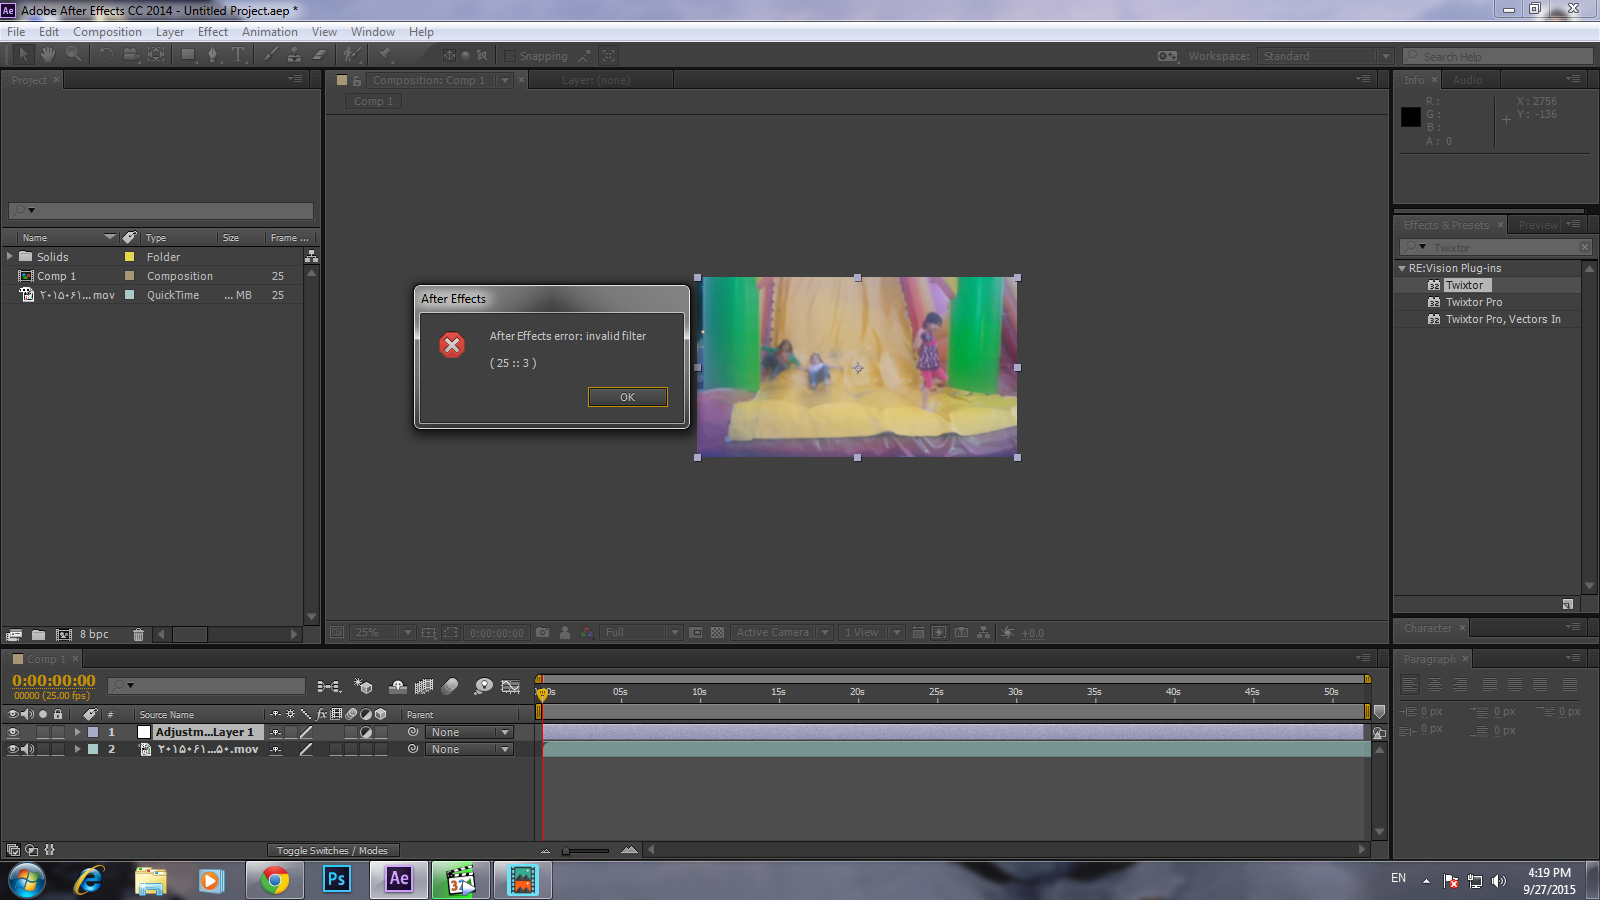The height and width of the screenshot is (924, 1616).
Task: Select the Zoom magnifier tool
Action: (74, 55)
